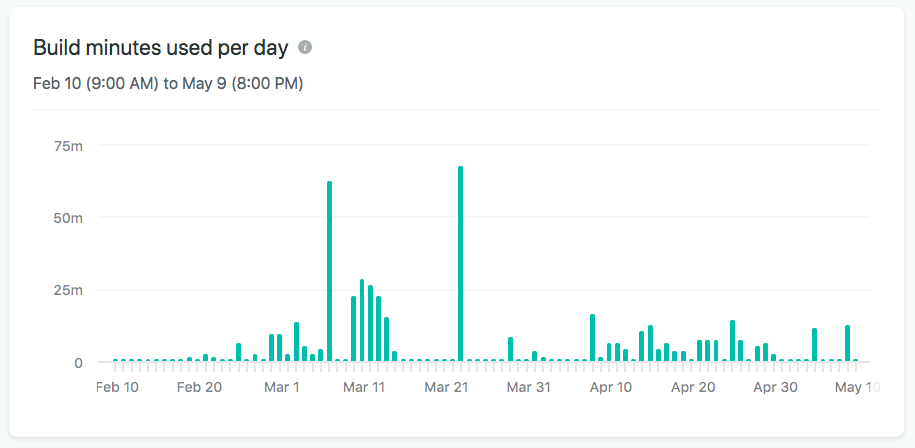Screen dimensions: 915x448
Task: Click the bar directly above Mar 11 label
Action: pos(362,321)
